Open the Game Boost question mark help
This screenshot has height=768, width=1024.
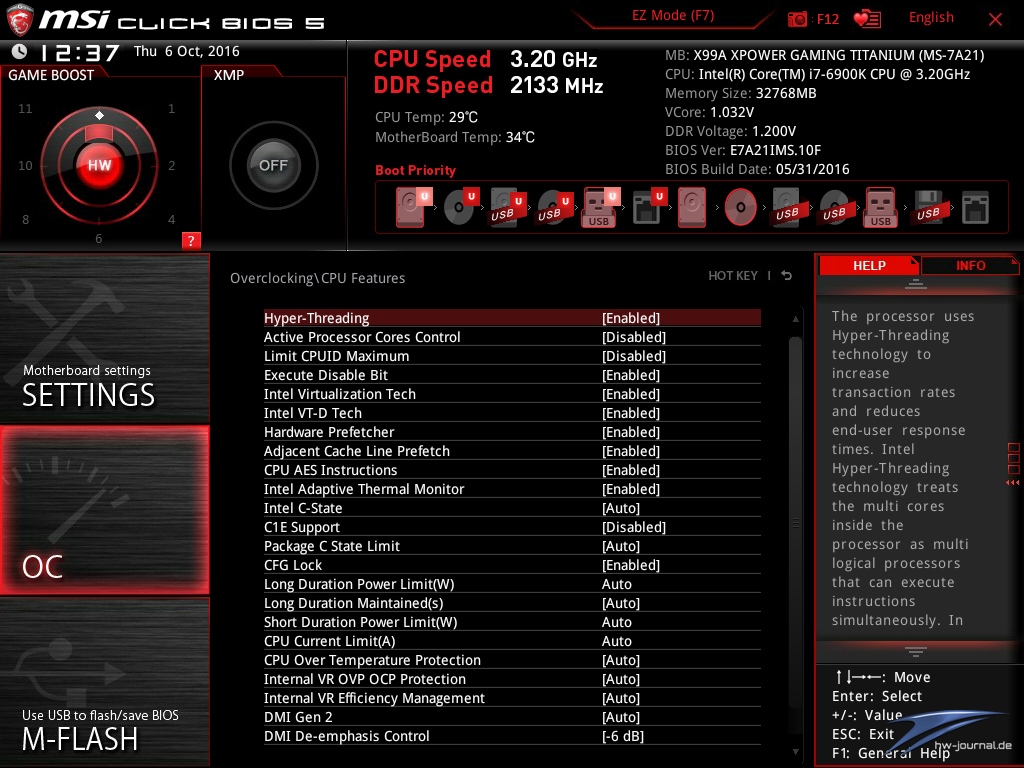191,240
